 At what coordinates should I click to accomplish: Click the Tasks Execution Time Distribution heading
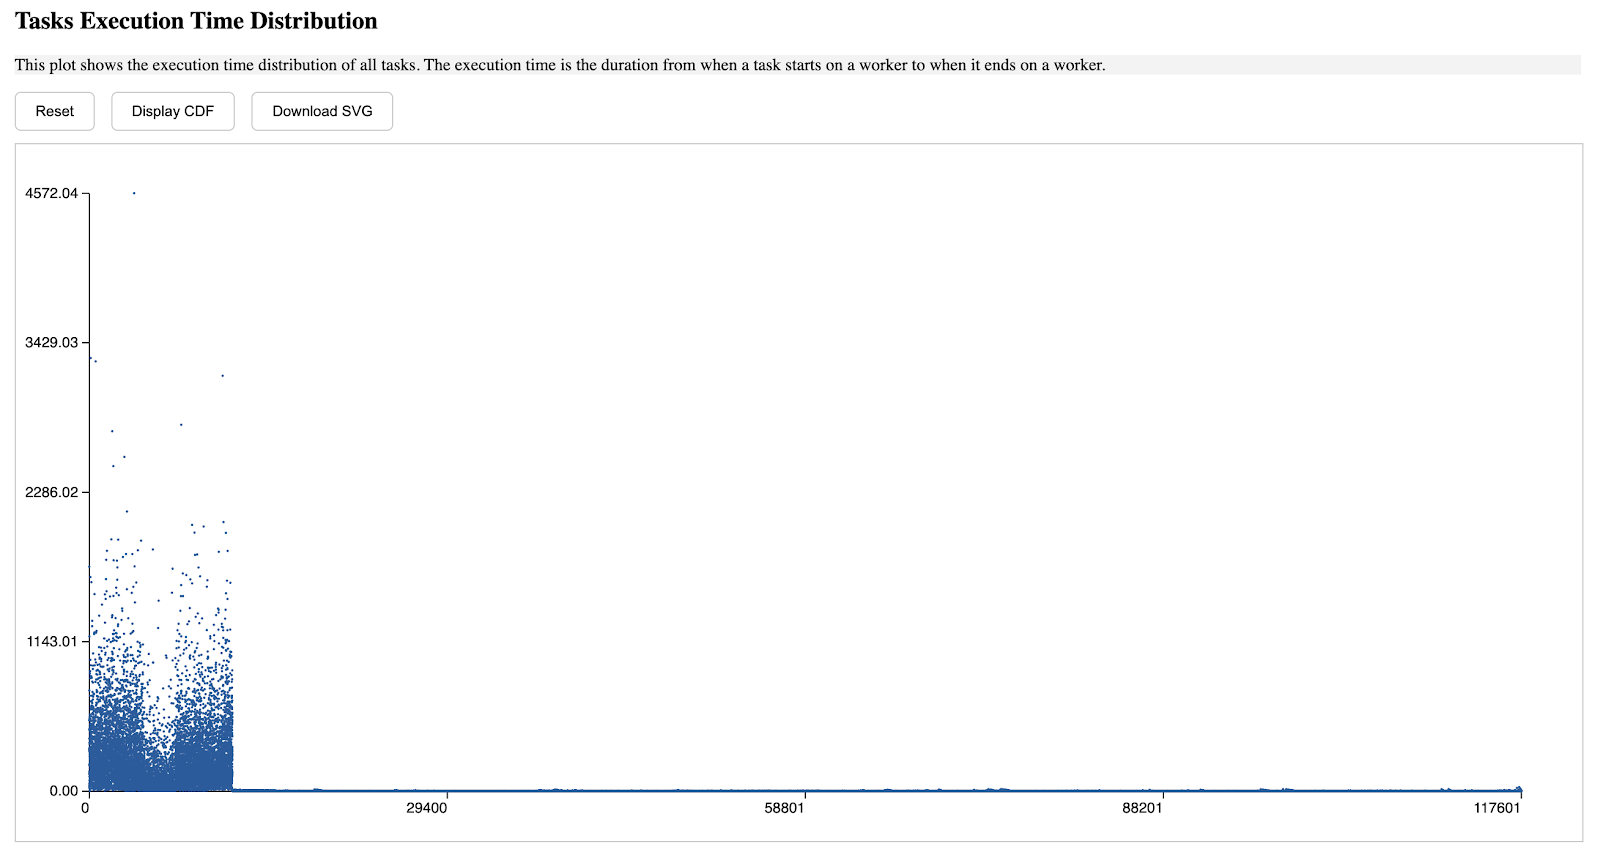pyautogui.click(x=196, y=21)
